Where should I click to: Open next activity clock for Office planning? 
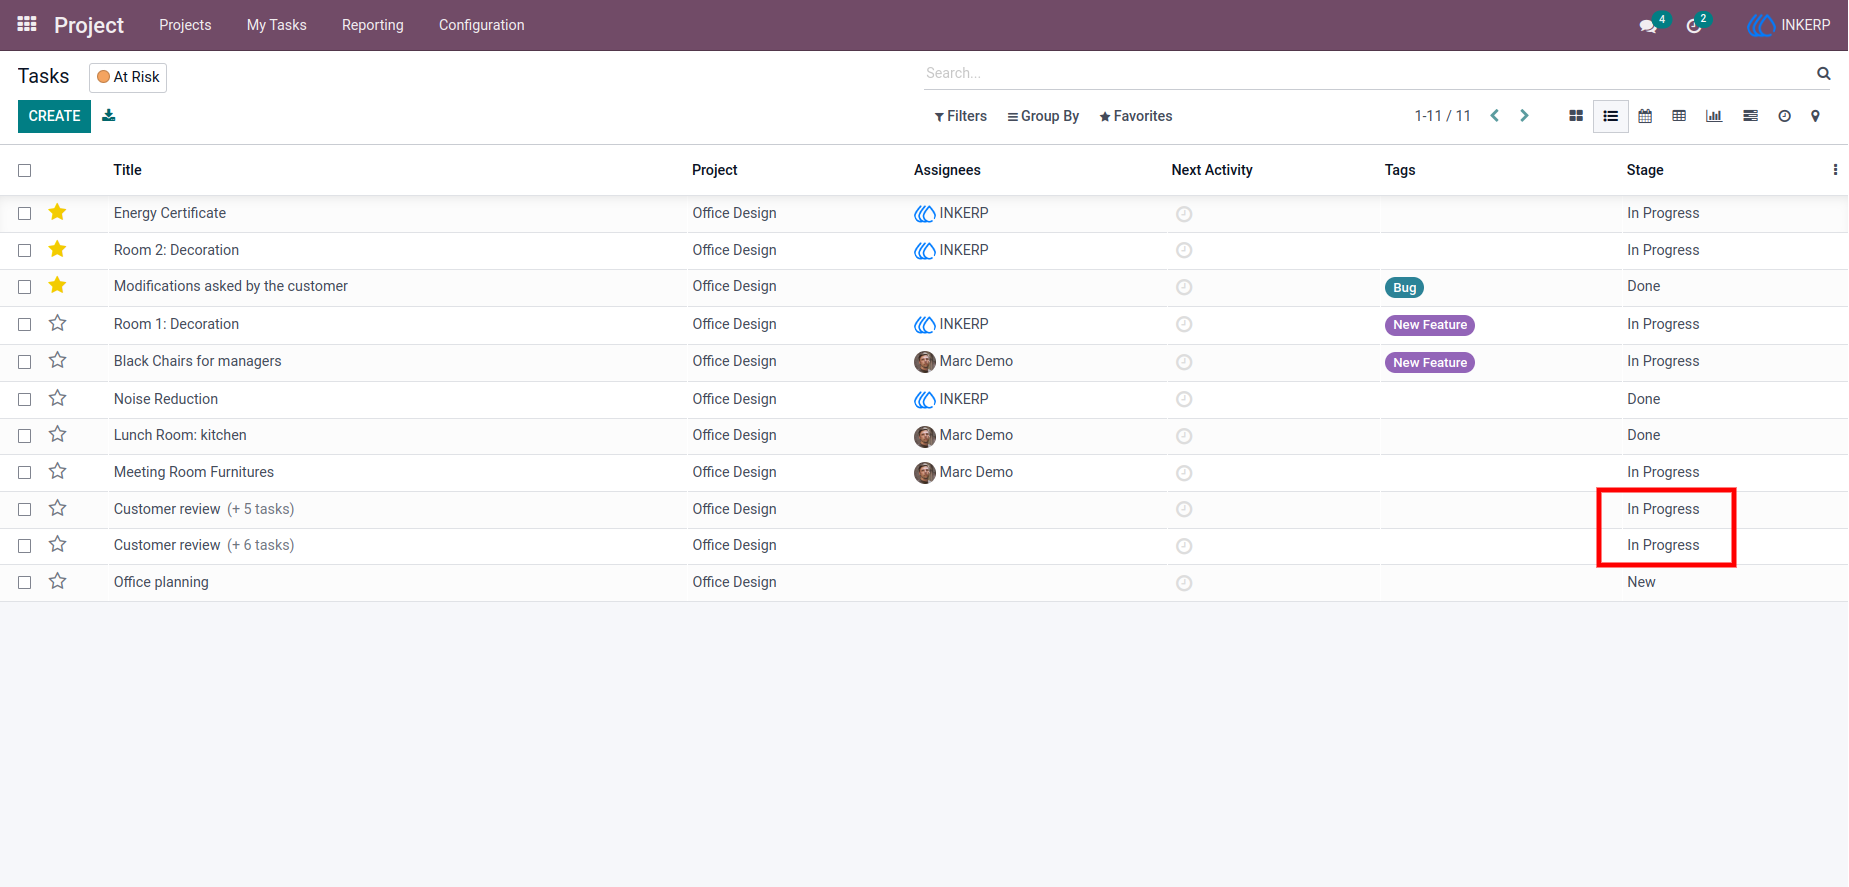(x=1184, y=583)
